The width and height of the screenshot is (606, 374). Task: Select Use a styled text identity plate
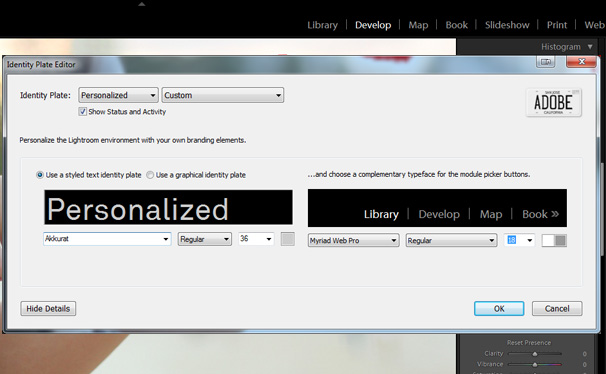pyautogui.click(x=40, y=175)
